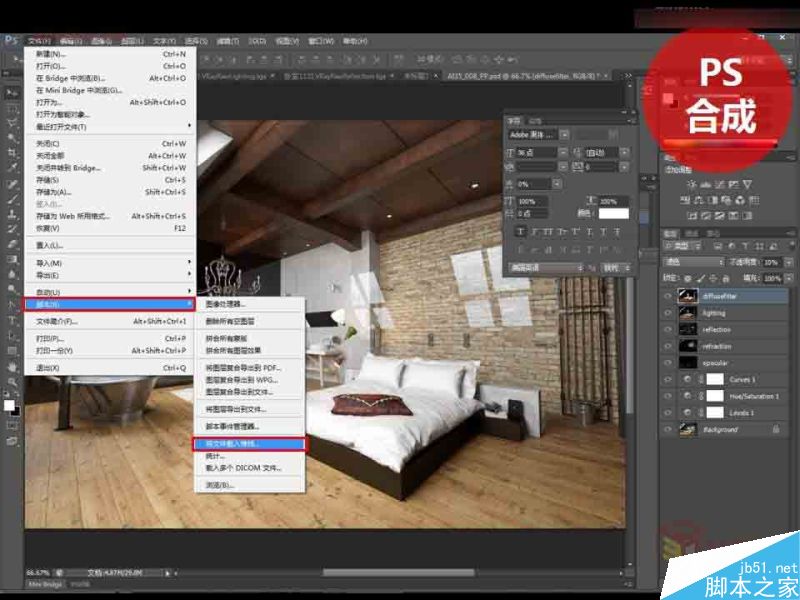Select the Pen tool
Screen dimensions: 800x600
coord(12,305)
